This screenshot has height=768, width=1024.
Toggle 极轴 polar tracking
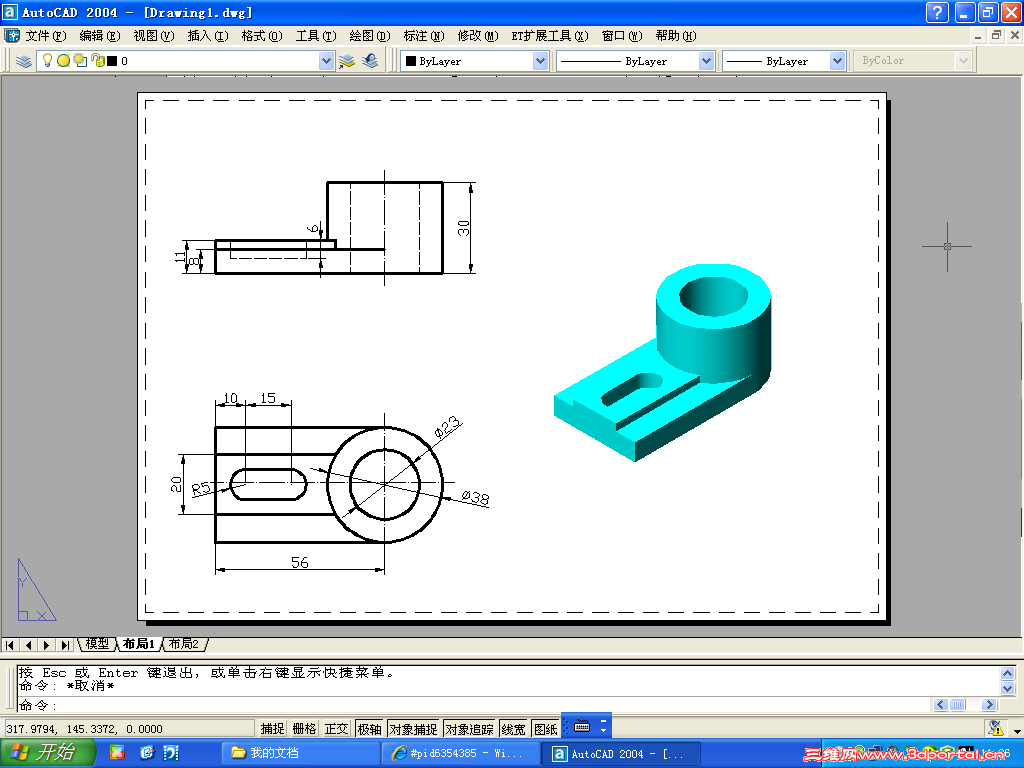pos(369,729)
